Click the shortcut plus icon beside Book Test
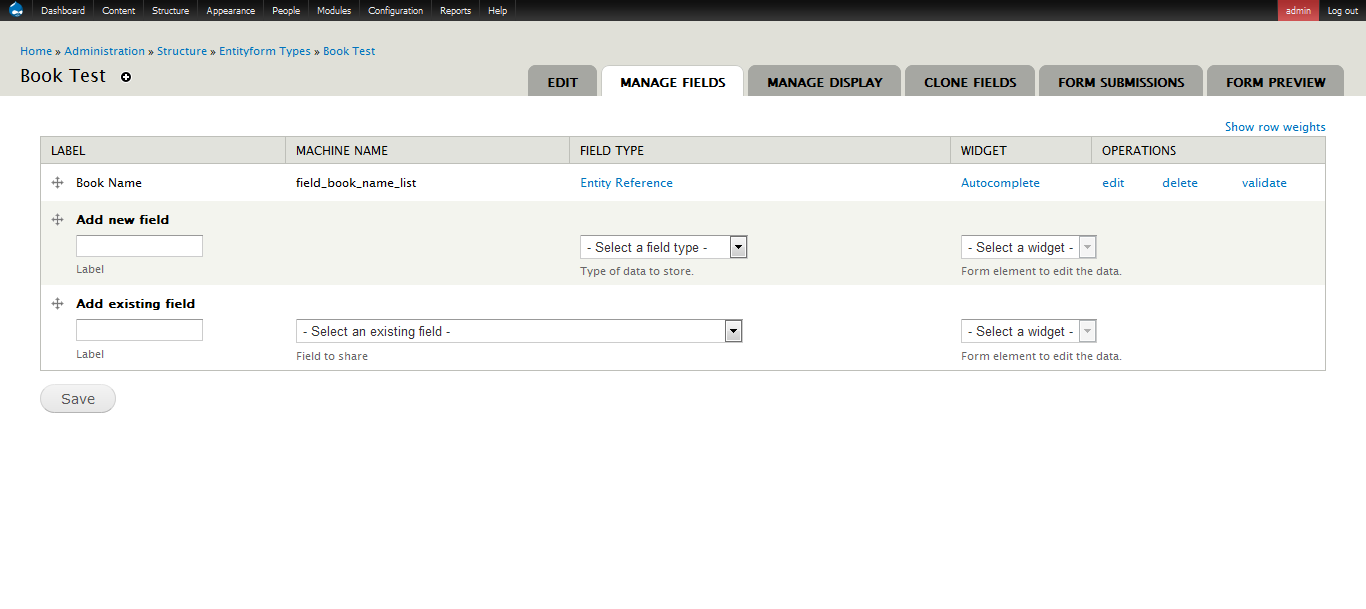 coord(126,77)
